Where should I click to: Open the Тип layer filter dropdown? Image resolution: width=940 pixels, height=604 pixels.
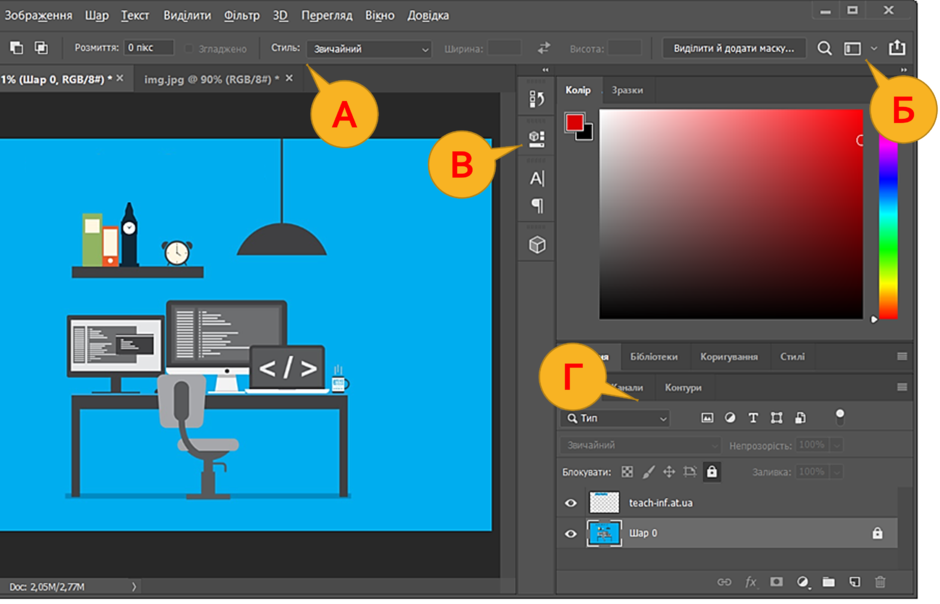(x=616, y=418)
